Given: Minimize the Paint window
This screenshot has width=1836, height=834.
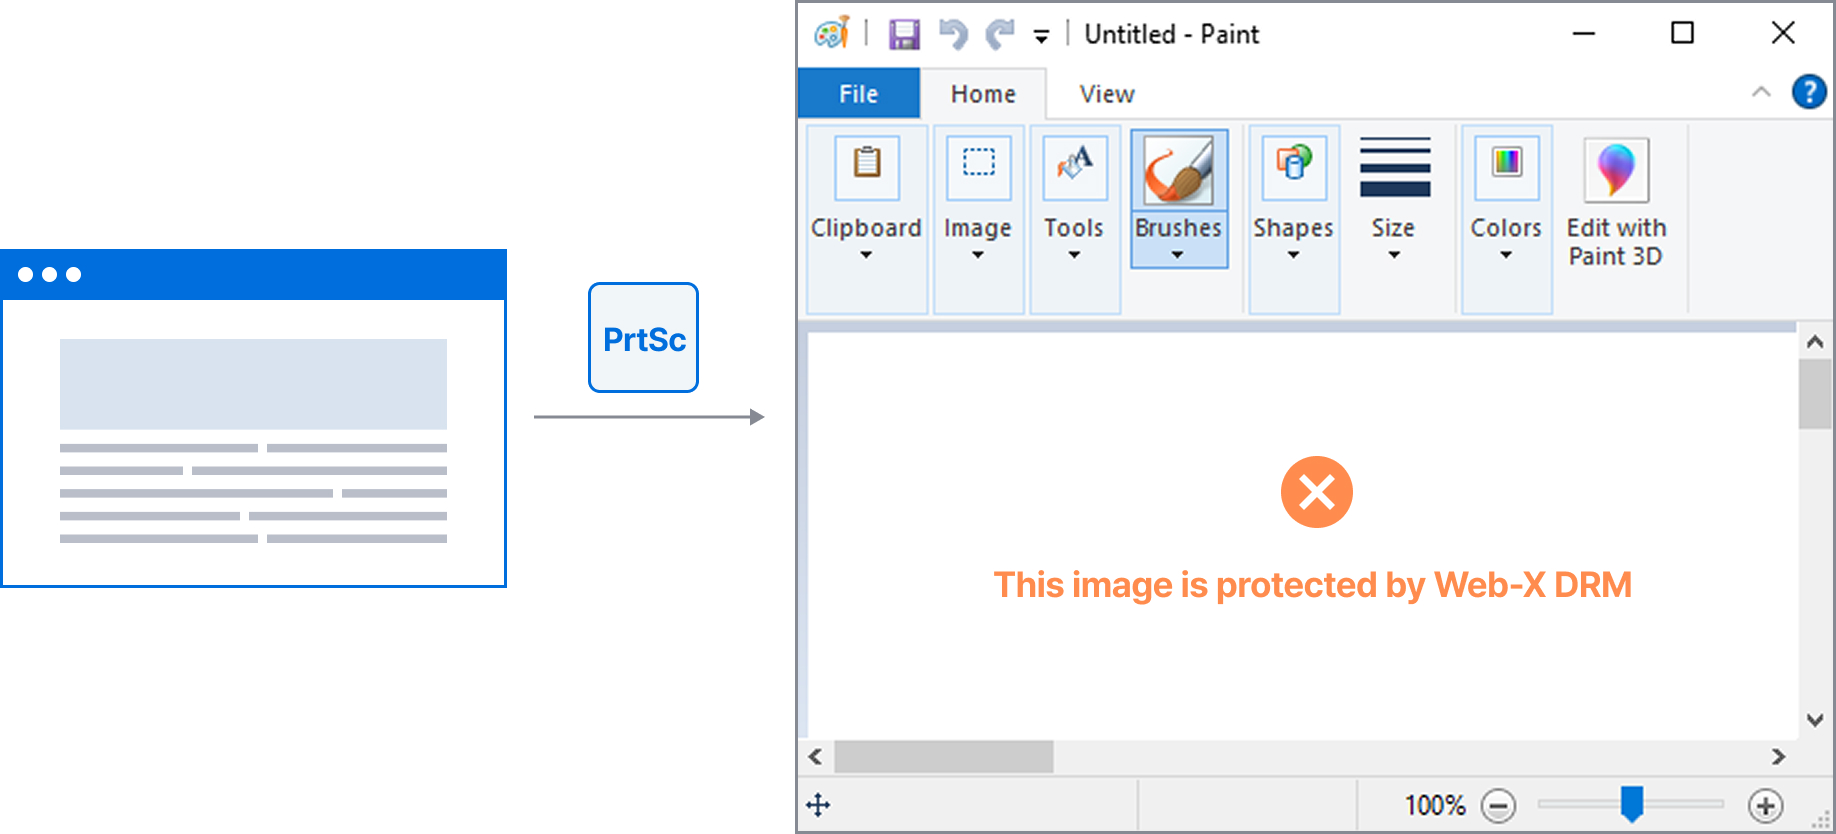Looking at the screenshot, I should point(1584,33).
